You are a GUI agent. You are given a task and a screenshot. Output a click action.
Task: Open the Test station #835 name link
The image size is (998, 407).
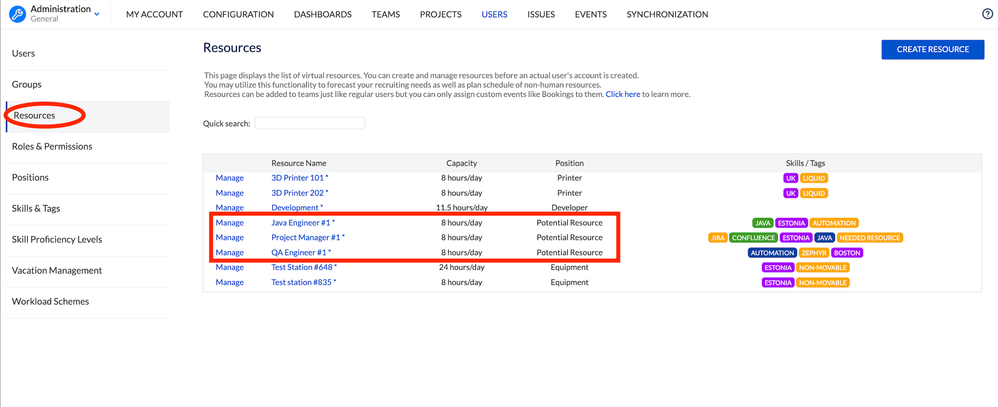(304, 282)
